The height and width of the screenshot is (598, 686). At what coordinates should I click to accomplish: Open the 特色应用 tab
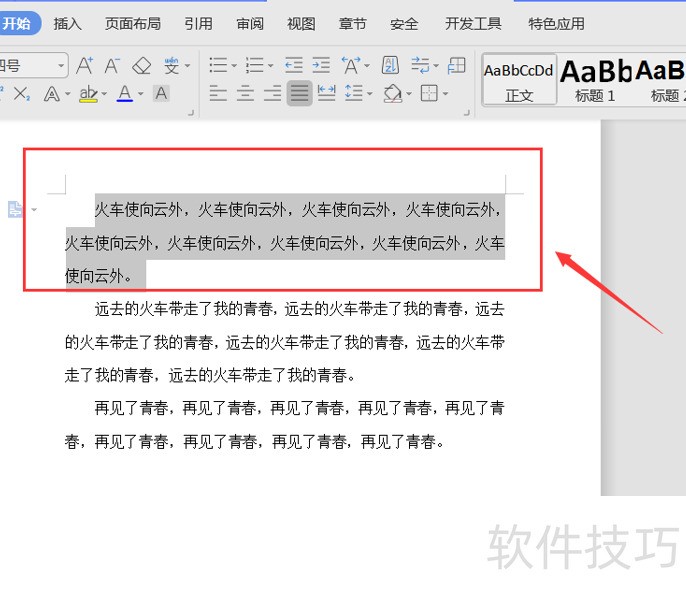(x=556, y=24)
